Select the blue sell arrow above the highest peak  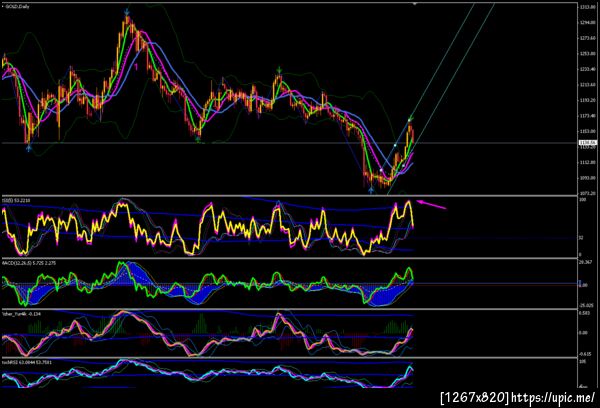point(127,12)
